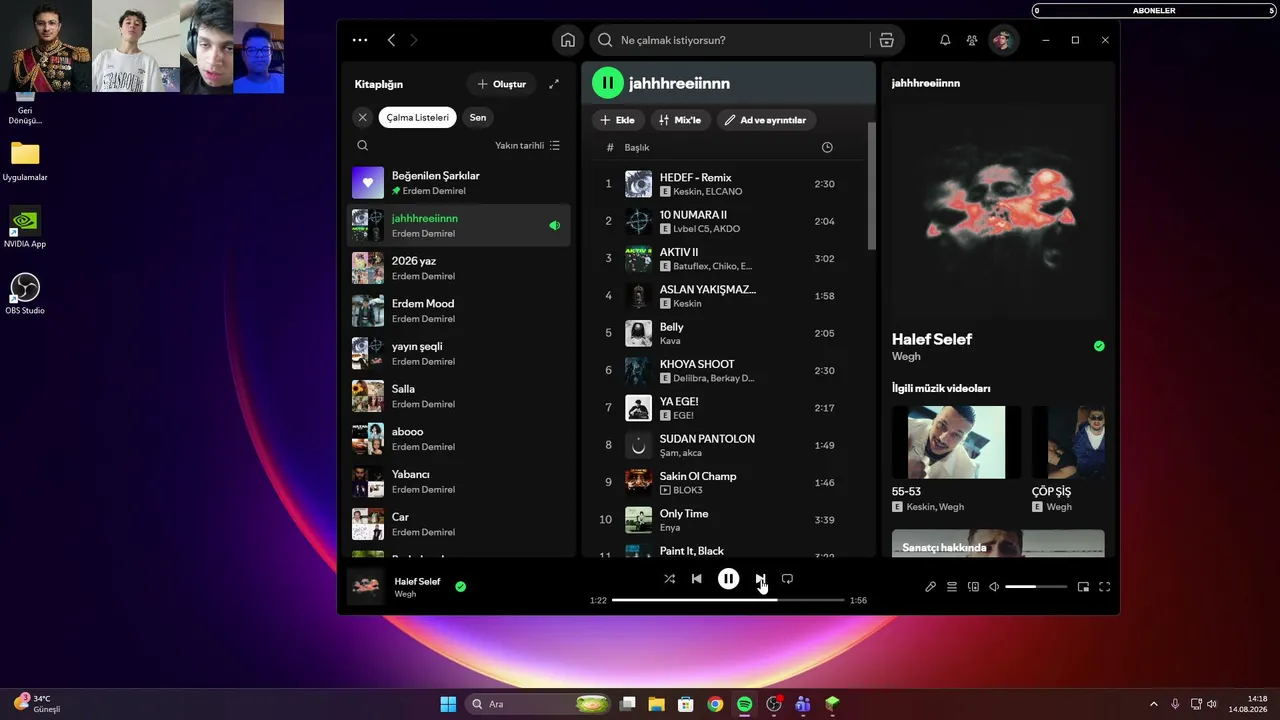The width and height of the screenshot is (1280, 720).
Task: Click the search field 'Ne çalmak istiyorsun?'
Action: point(733,40)
